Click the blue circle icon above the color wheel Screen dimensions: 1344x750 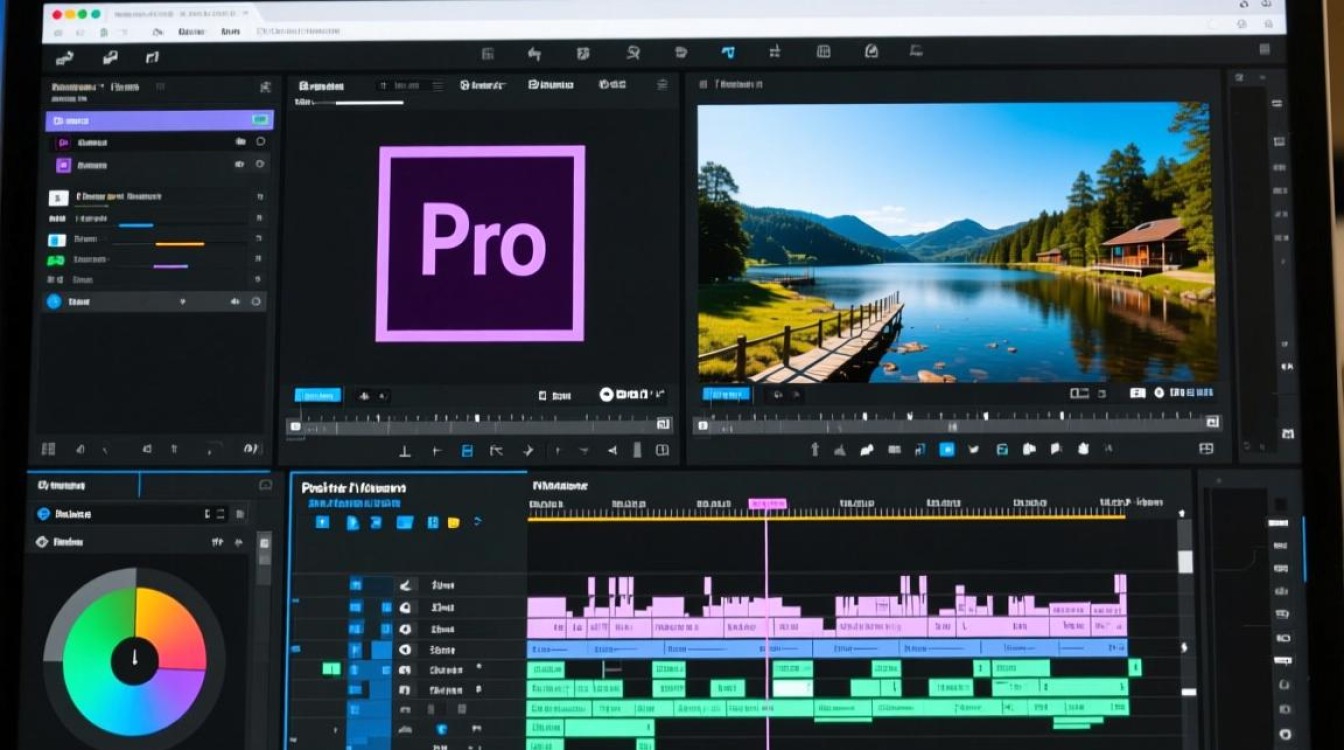tap(43, 514)
